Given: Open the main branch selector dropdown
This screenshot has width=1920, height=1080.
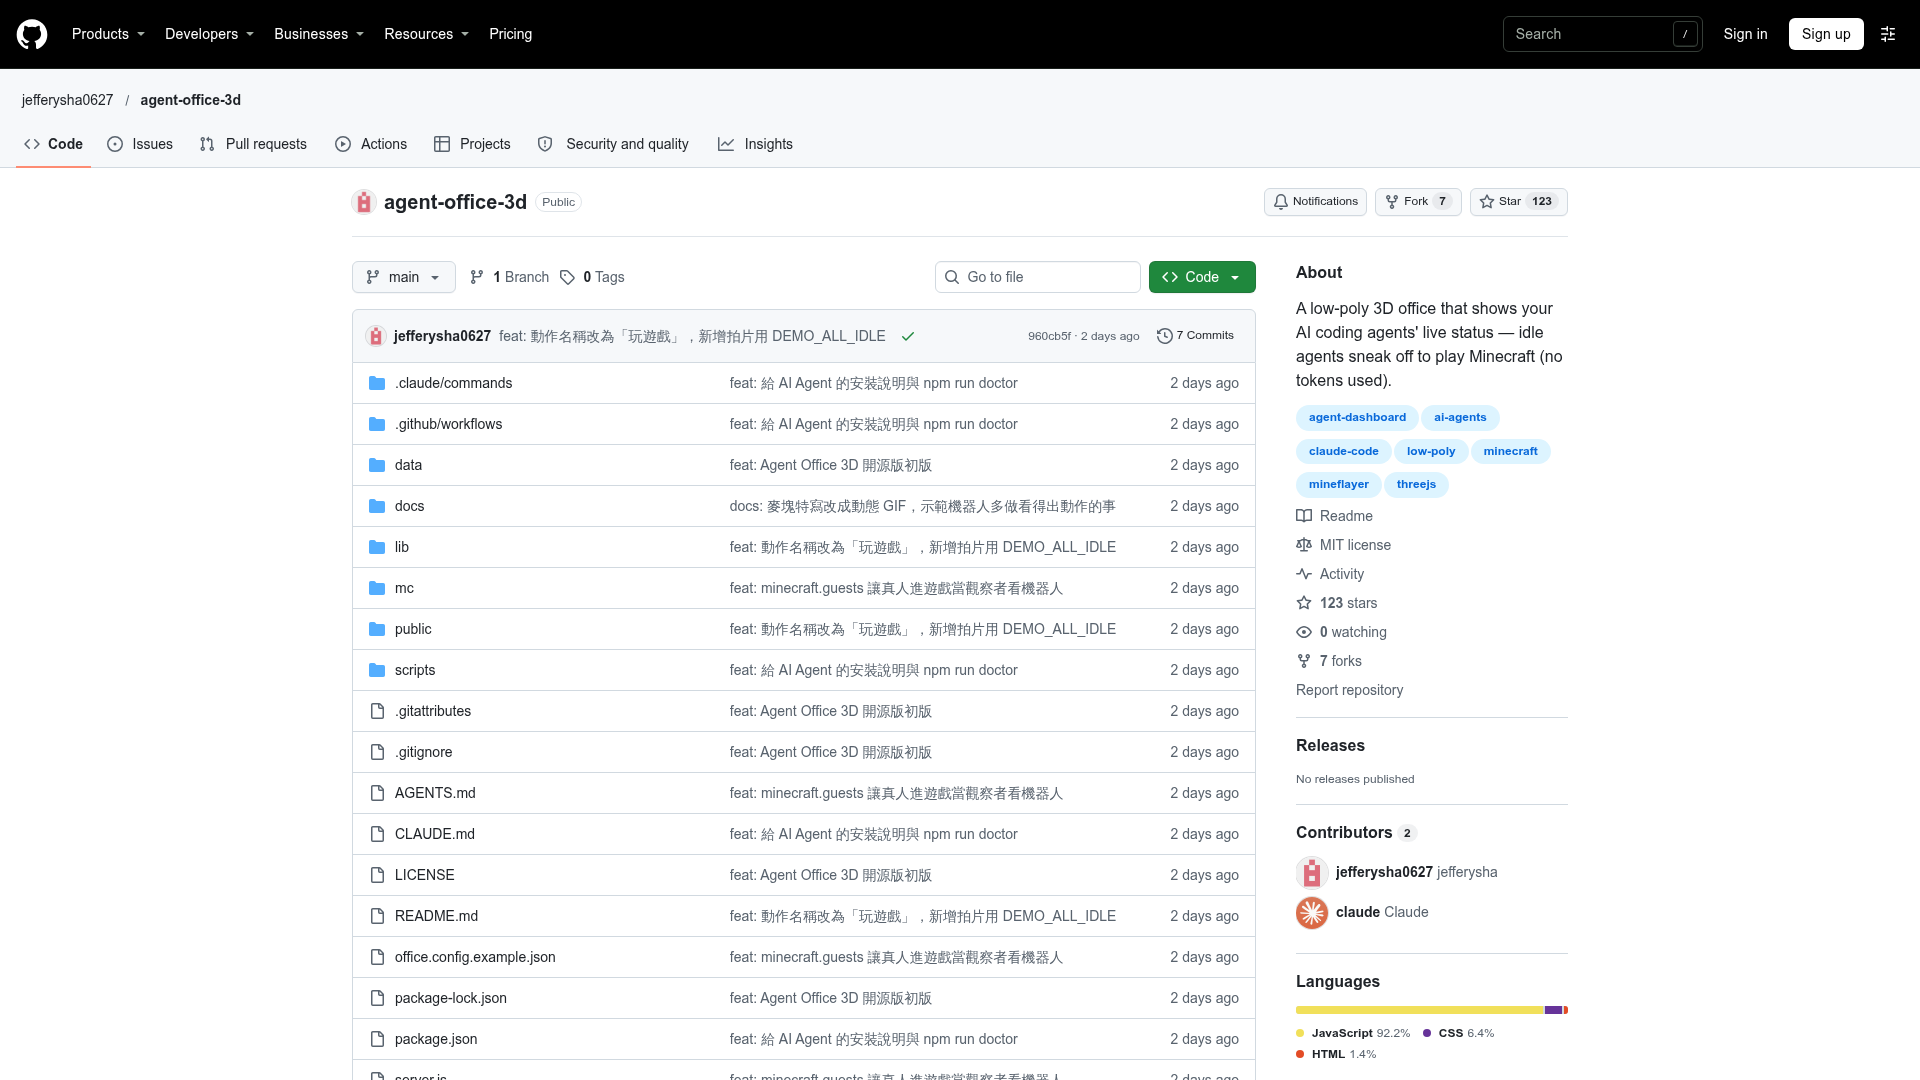Looking at the screenshot, I should 404,277.
